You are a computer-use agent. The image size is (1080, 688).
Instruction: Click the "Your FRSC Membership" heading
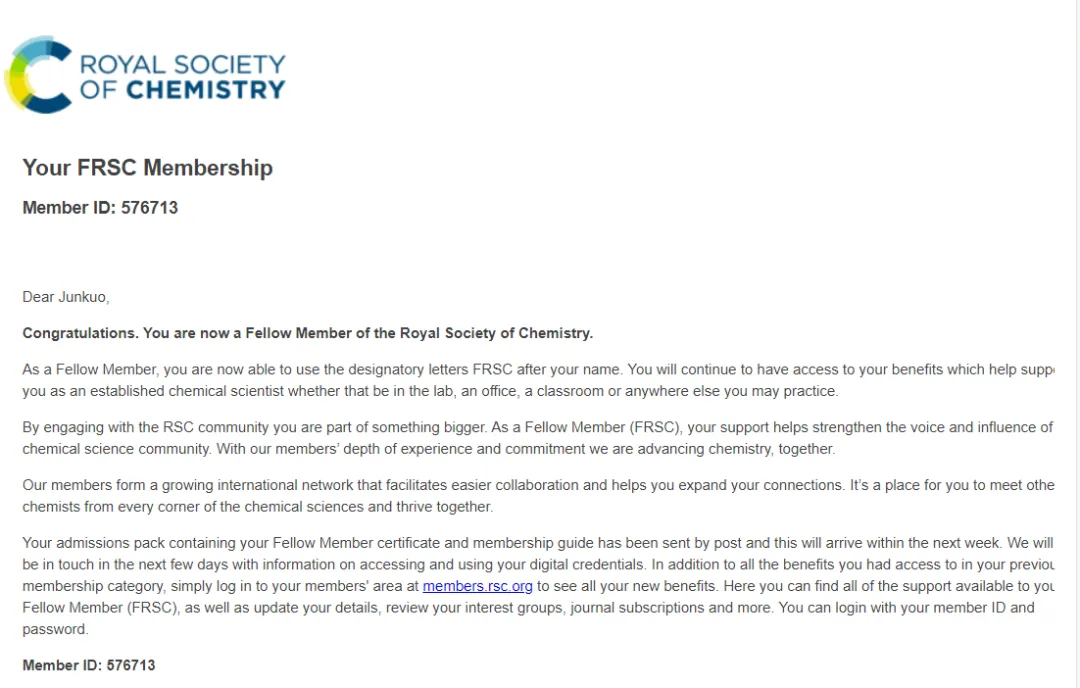(x=147, y=167)
